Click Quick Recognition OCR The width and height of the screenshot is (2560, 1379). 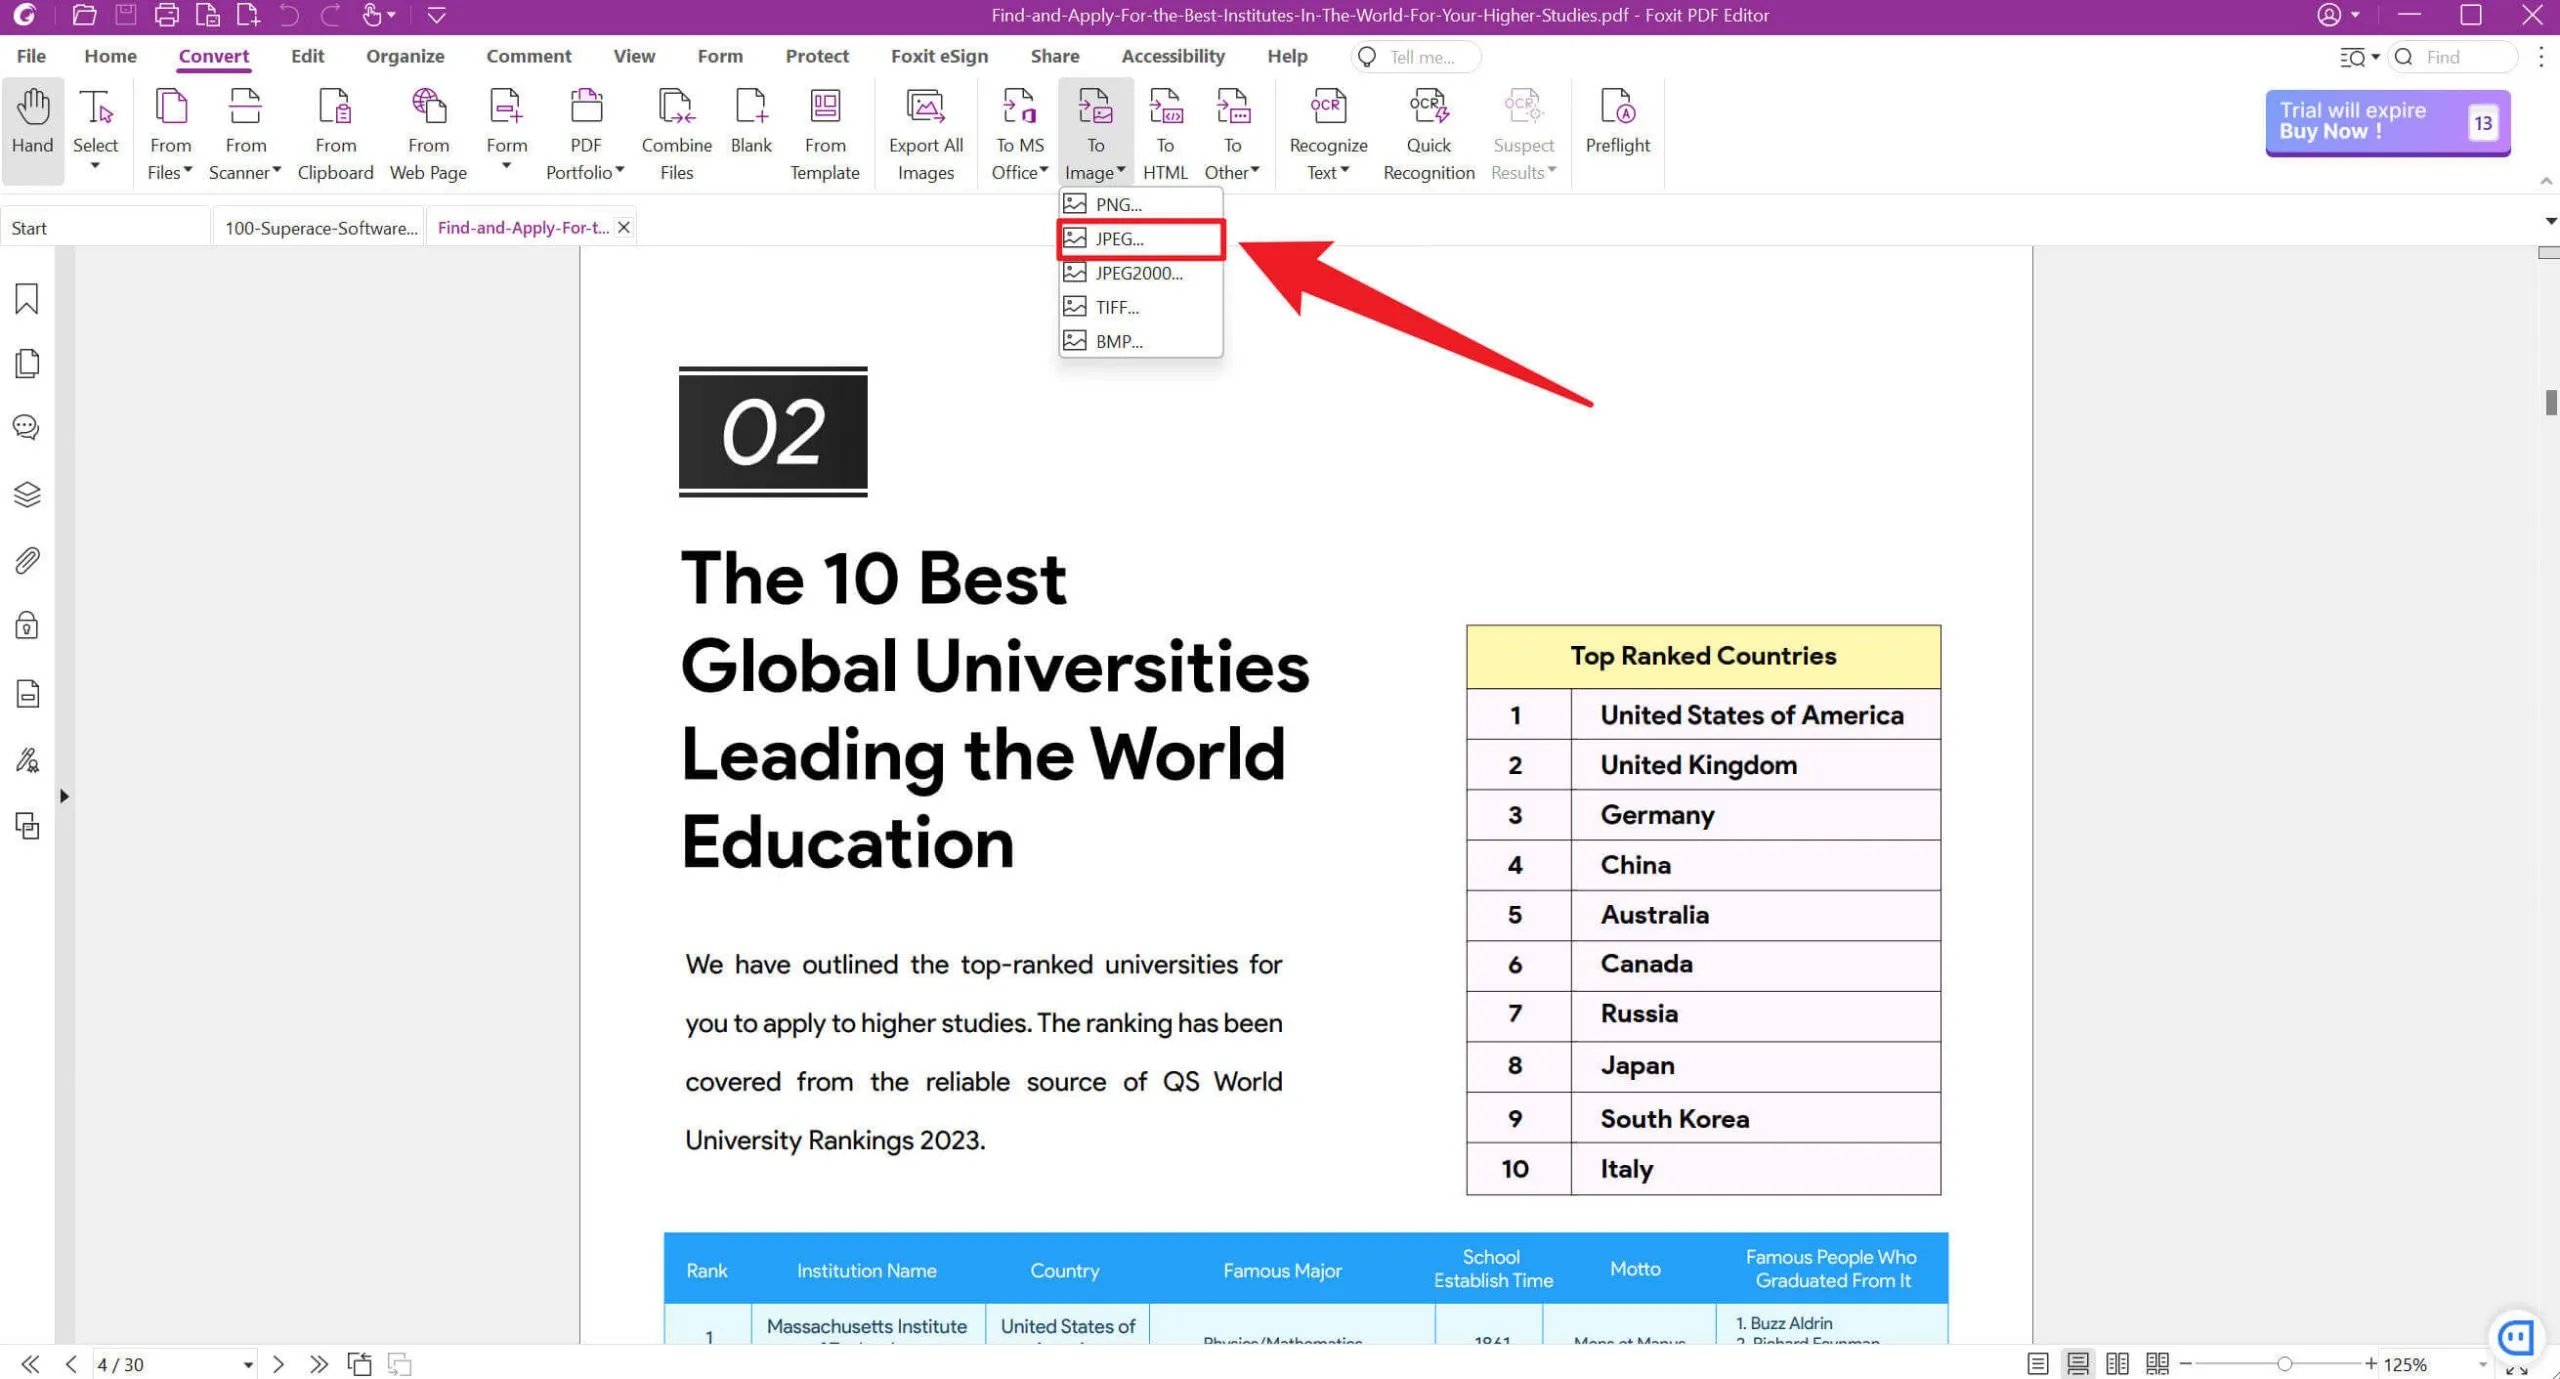[1428, 131]
